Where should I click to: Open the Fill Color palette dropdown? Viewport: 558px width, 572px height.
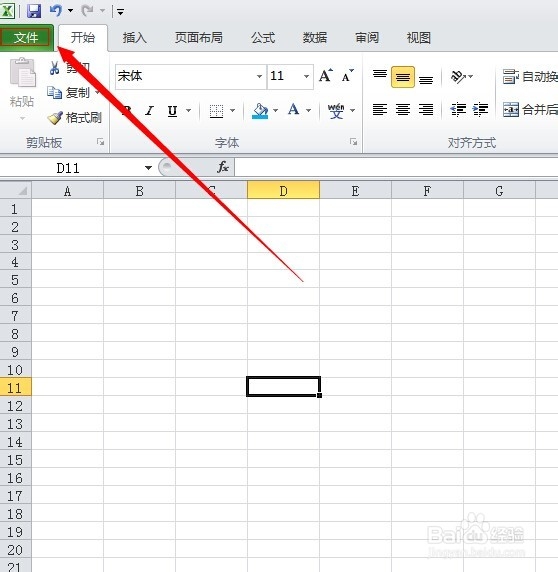pyautogui.click(x=276, y=110)
